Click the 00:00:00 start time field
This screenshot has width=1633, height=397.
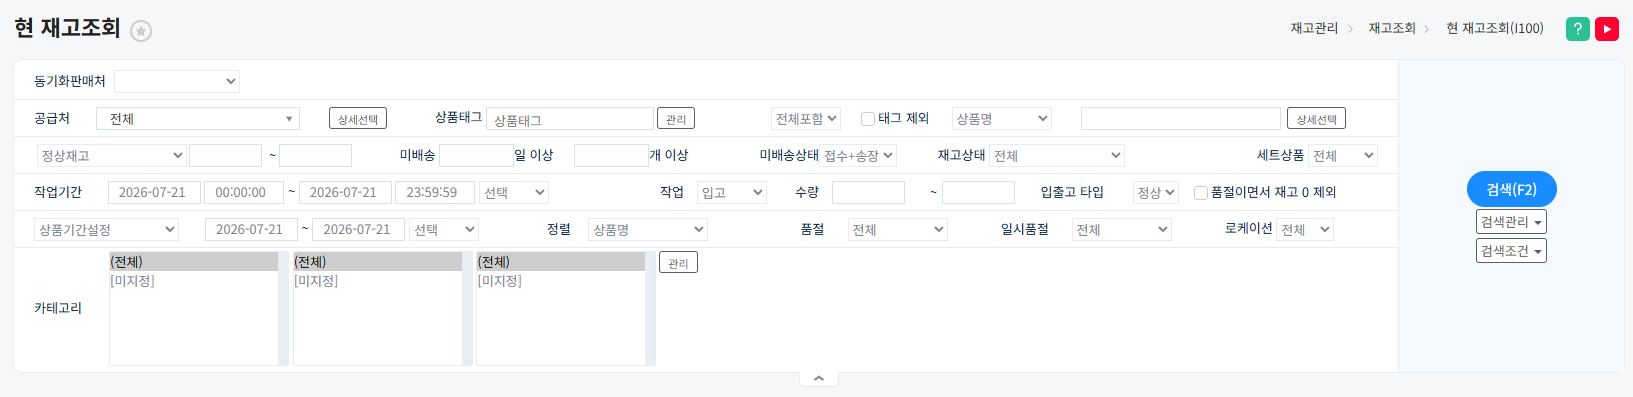pyautogui.click(x=244, y=192)
